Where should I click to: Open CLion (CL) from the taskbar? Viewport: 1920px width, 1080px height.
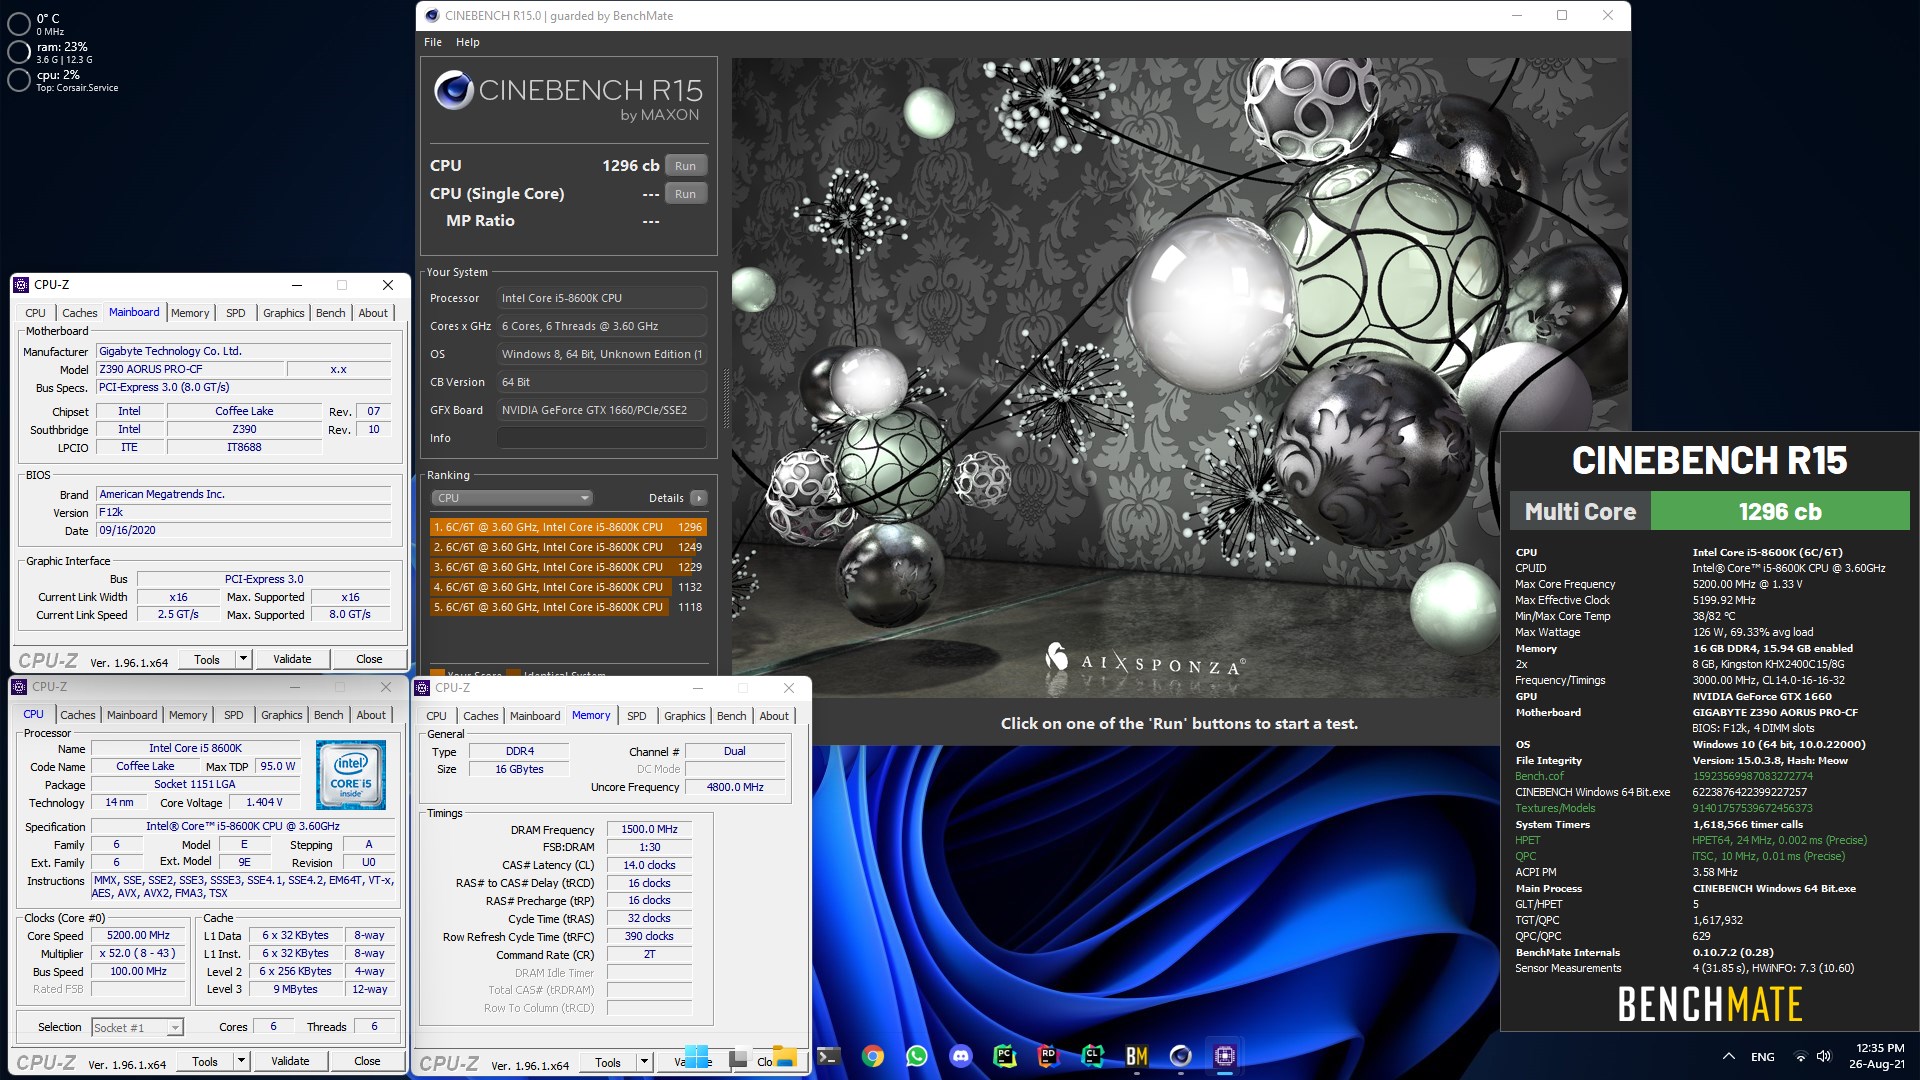(x=1092, y=1056)
